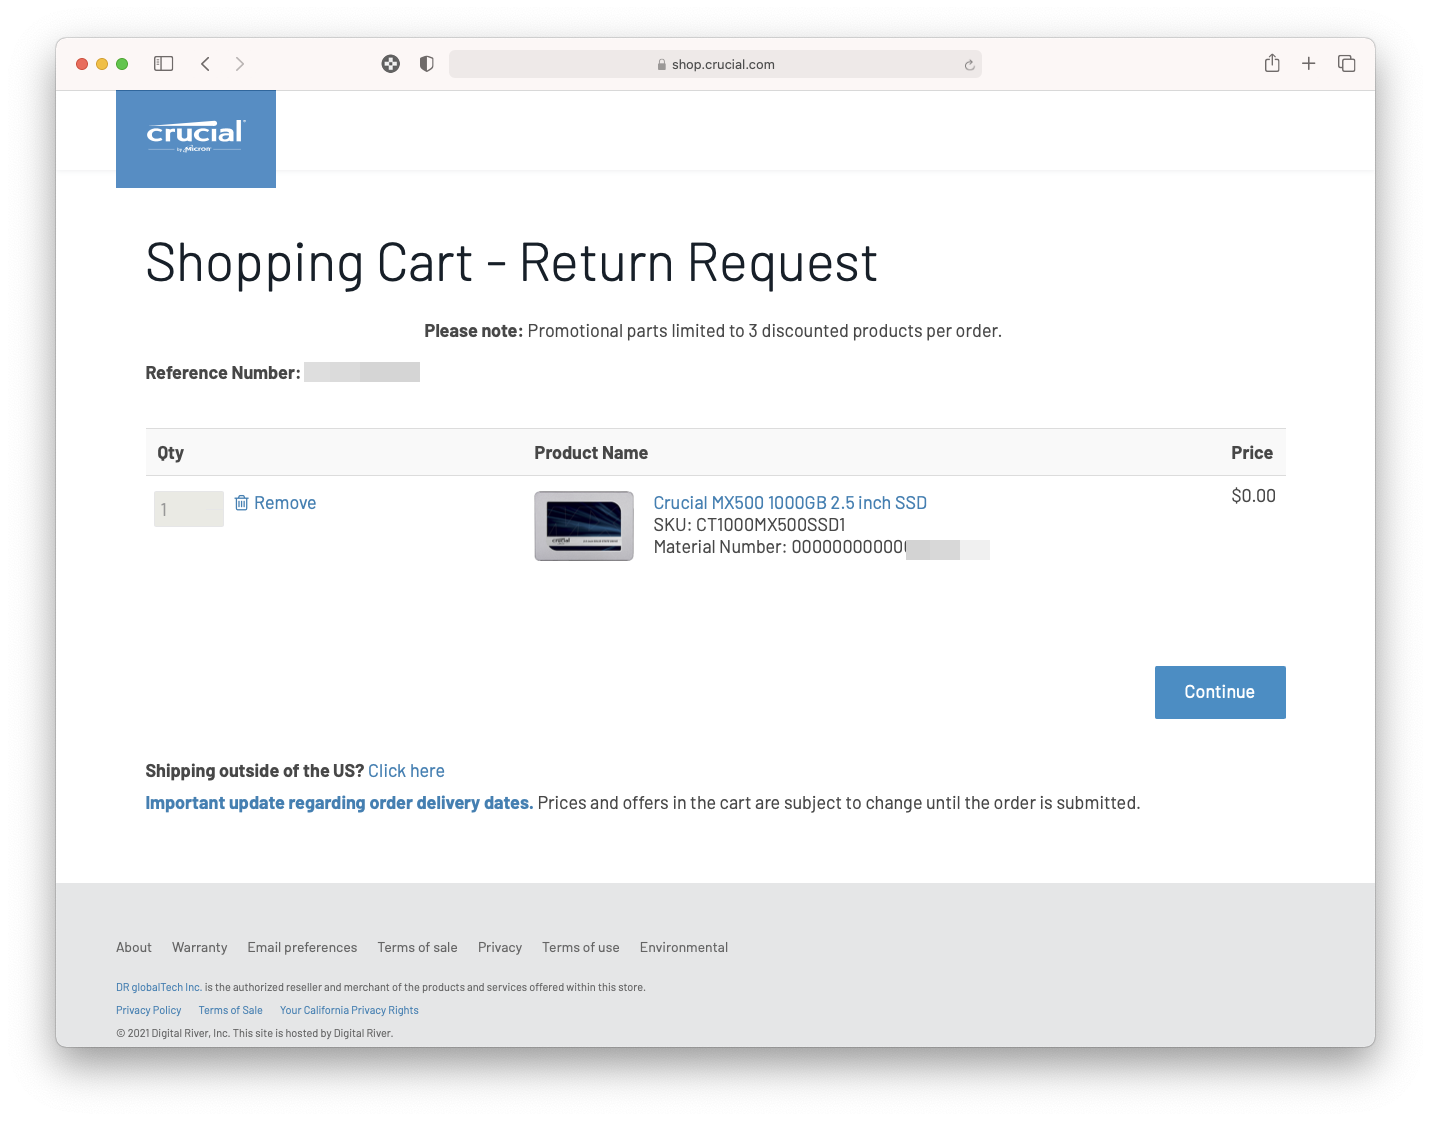Open the Click here international shipping link
The height and width of the screenshot is (1121, 1431).
(406, 771)
